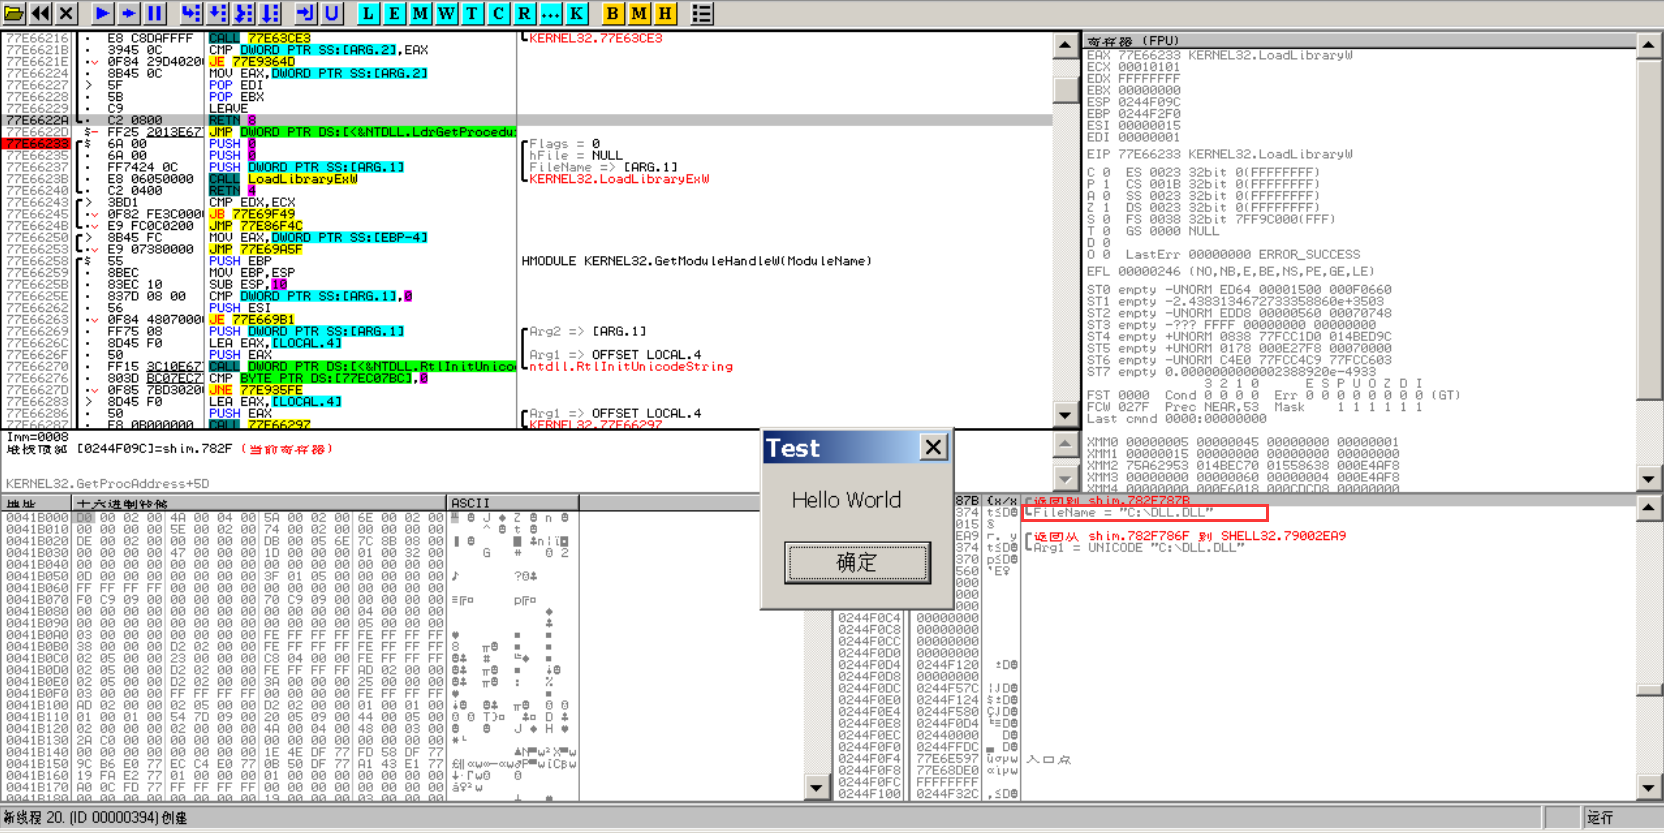Select the ESP 0244F09C register line
This screenshot has width=1664, height=833.
pyautogui.click(x=1134, y=102)
